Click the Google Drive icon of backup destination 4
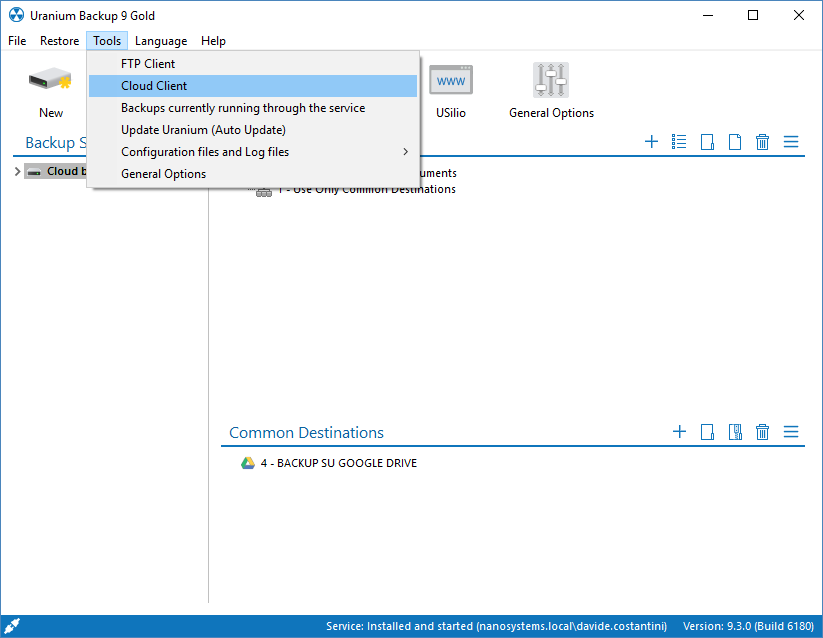The width and height of the screenshot is (823, 638). point(247,463)
